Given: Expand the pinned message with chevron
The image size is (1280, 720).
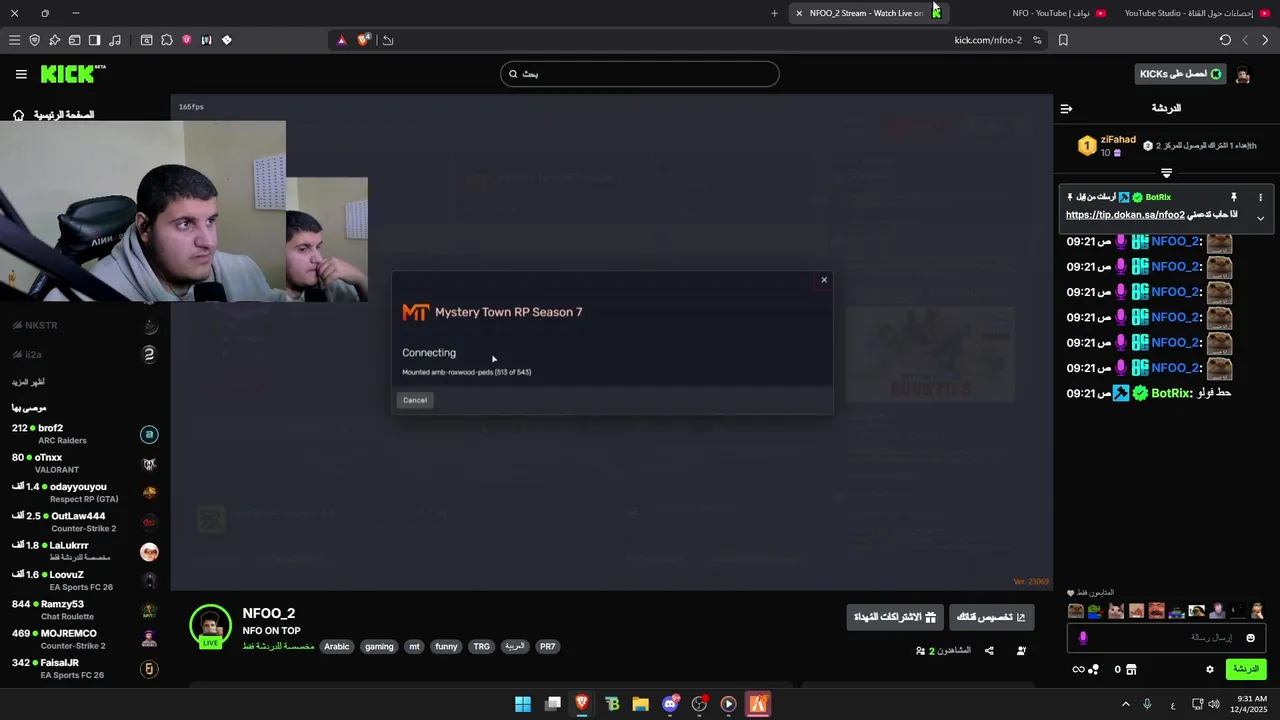Looking at the screenshot, I should 1260,218.
